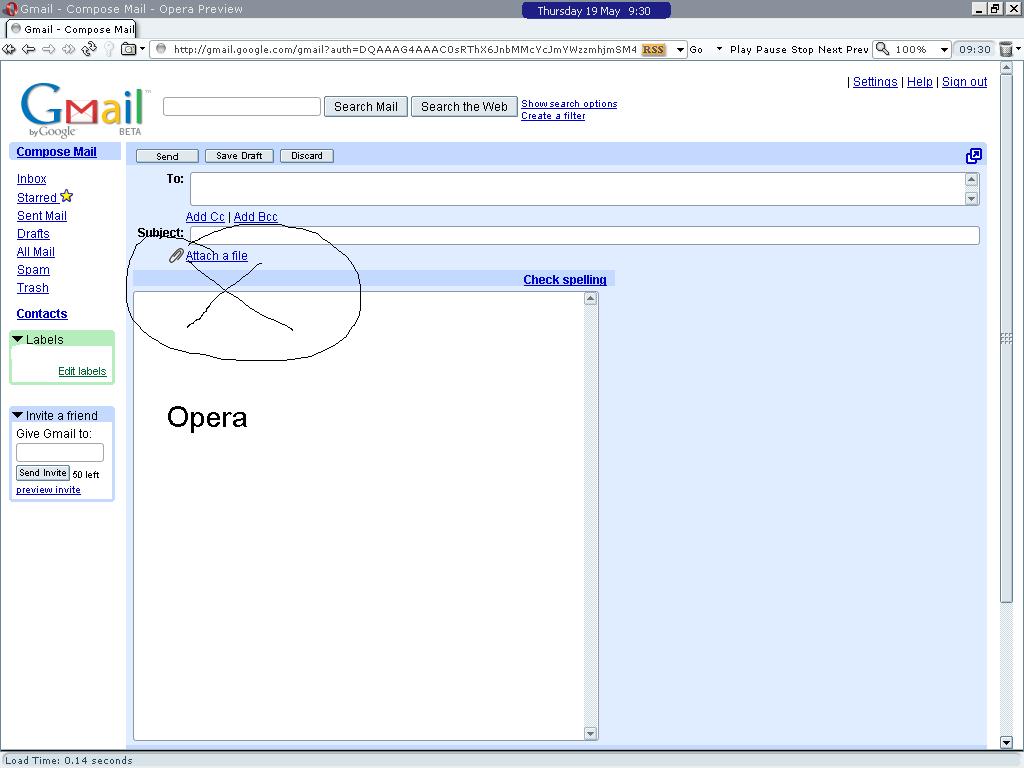Focus the Gmail search box
The width and height of the screenshot is (1024, 768).
[242, 106]
